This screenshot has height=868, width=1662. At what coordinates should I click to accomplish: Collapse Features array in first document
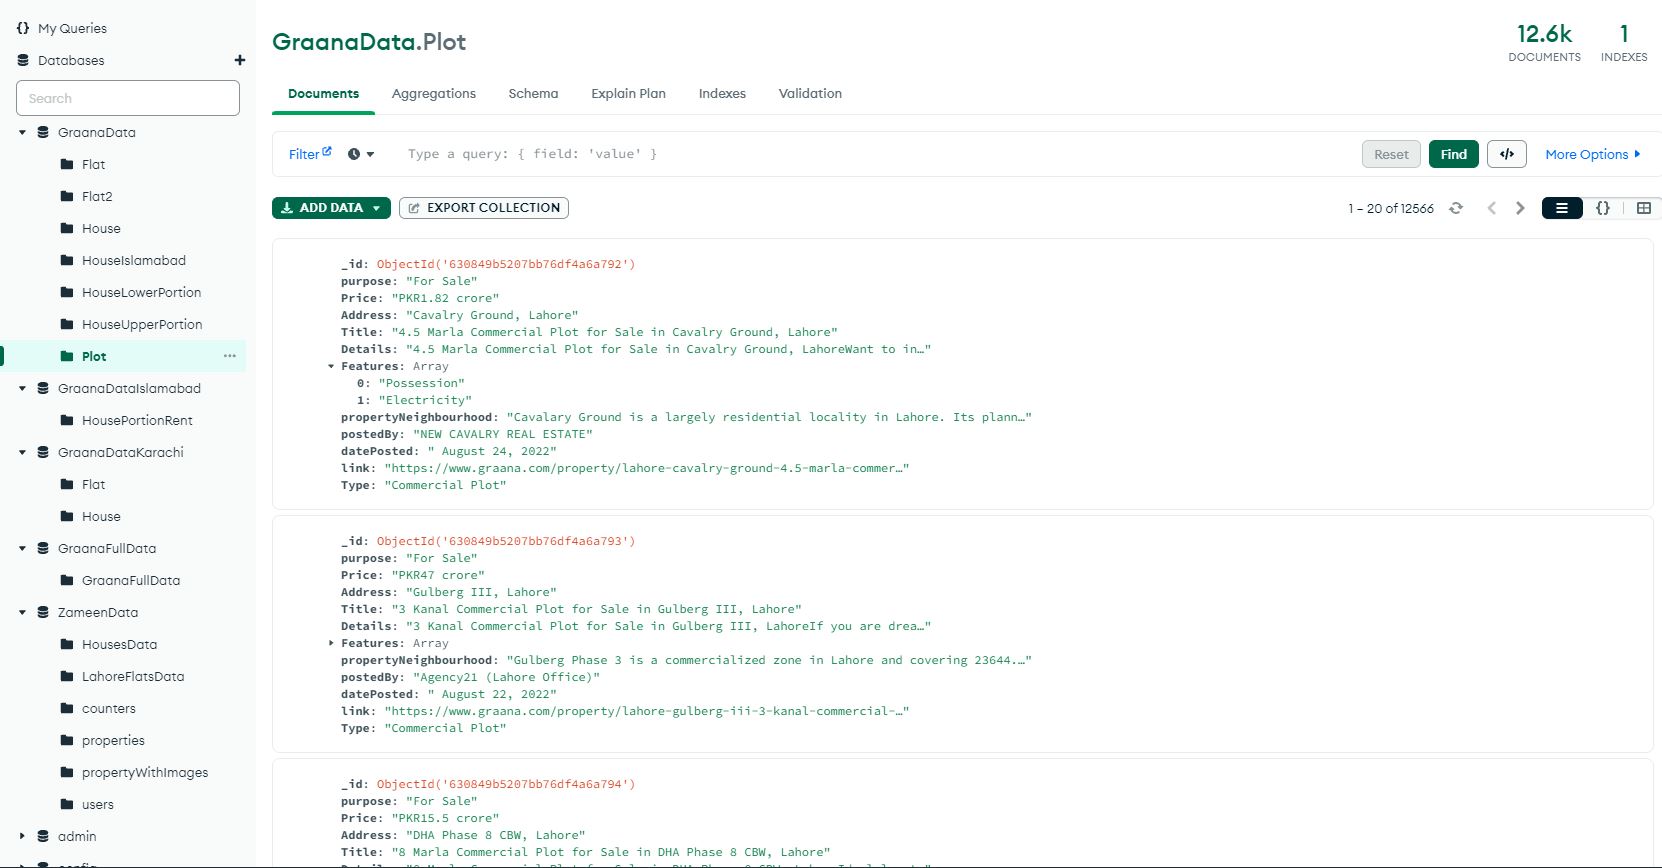pos(331,366)
